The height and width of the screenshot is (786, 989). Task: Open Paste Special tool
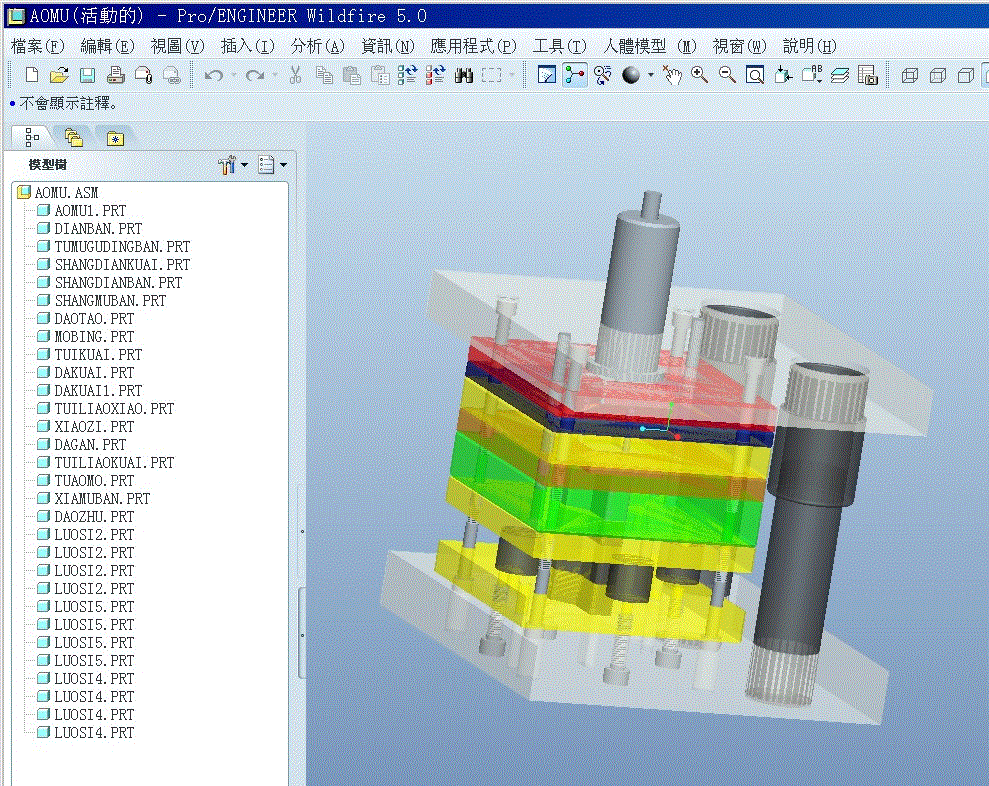tap(380, 75)
